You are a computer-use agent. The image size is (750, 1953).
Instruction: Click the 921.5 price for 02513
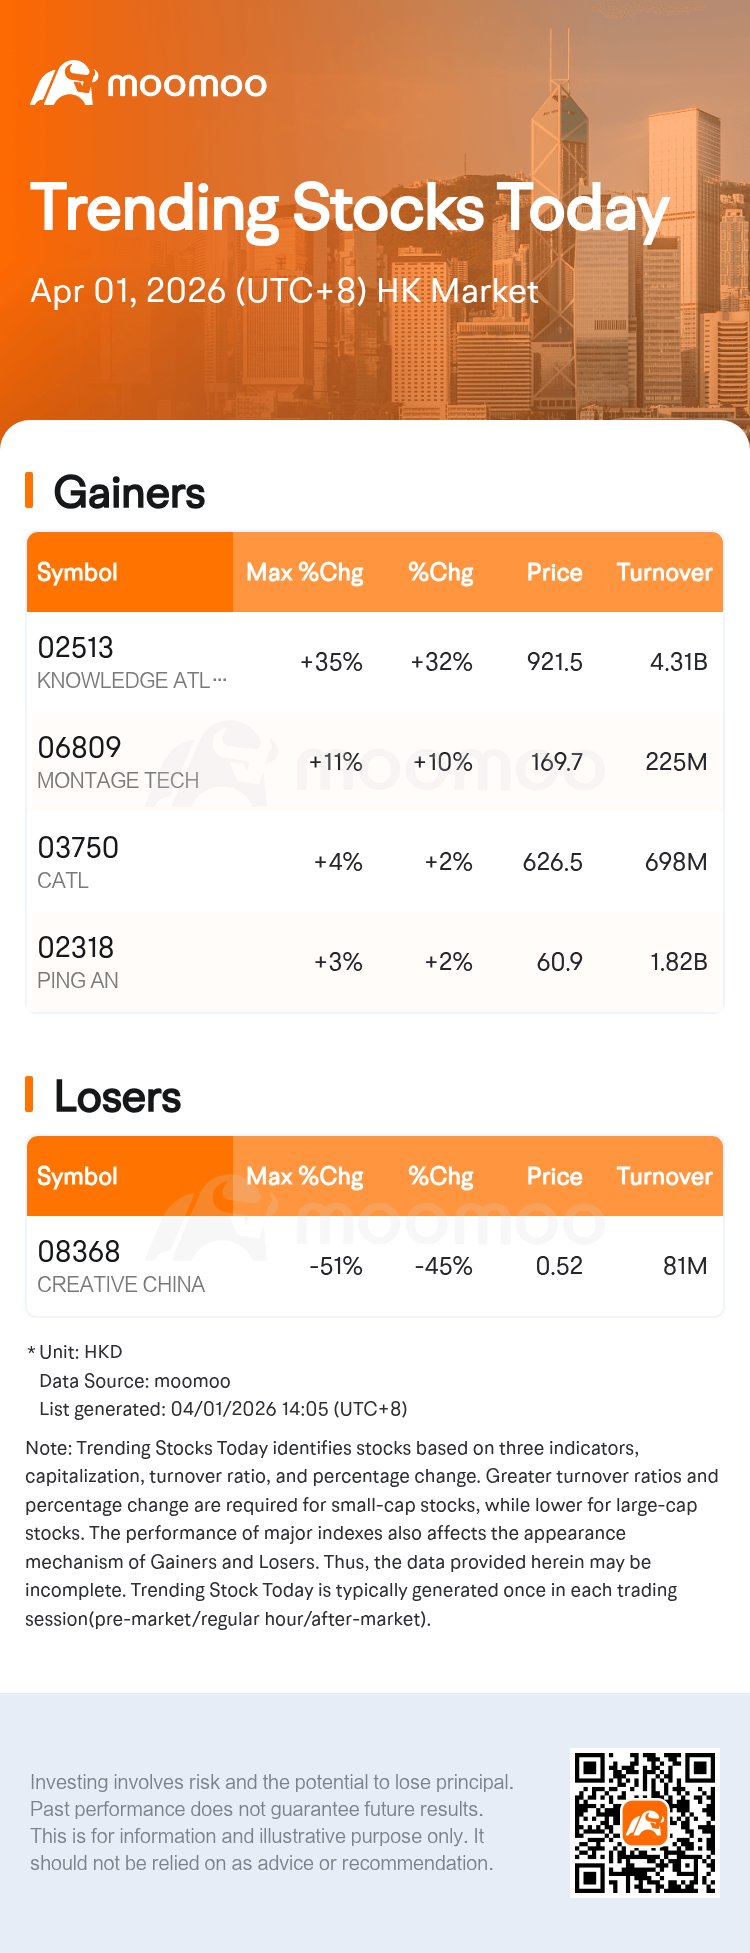pos(554,662)
